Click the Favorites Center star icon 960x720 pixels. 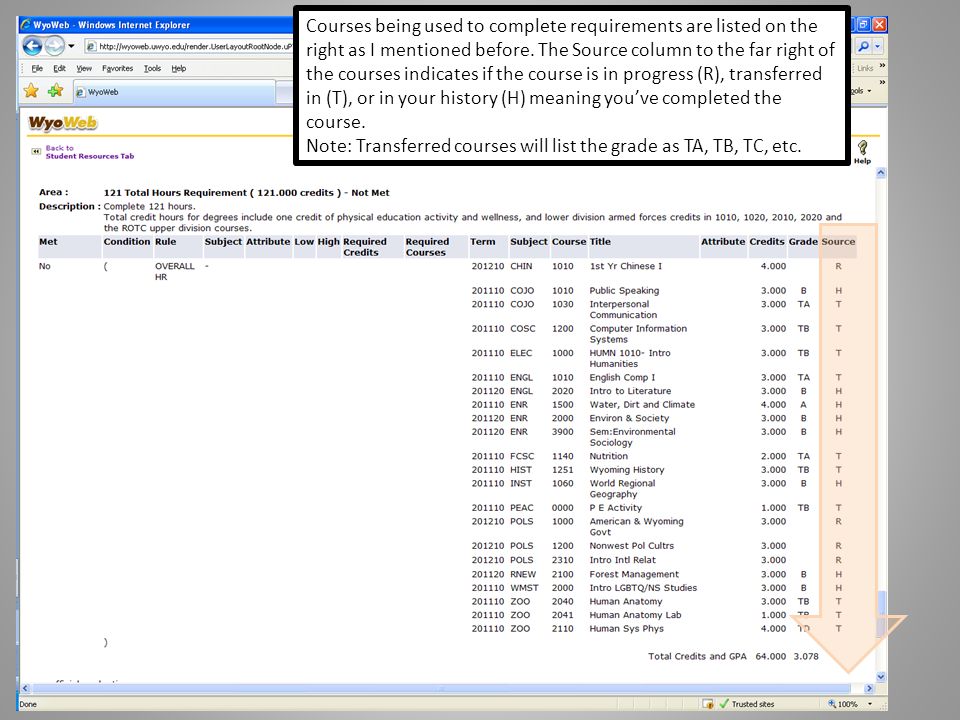point(31,91)
